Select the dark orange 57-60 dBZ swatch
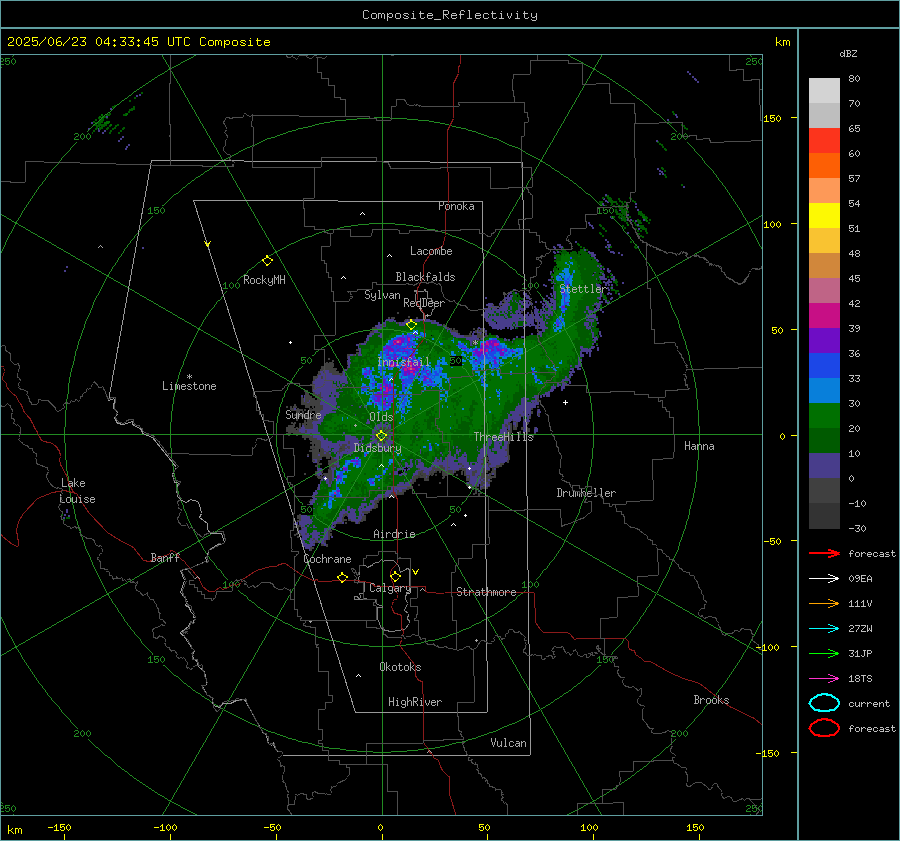This screenshot has width=900, height=841. click(x=824, y=165)
